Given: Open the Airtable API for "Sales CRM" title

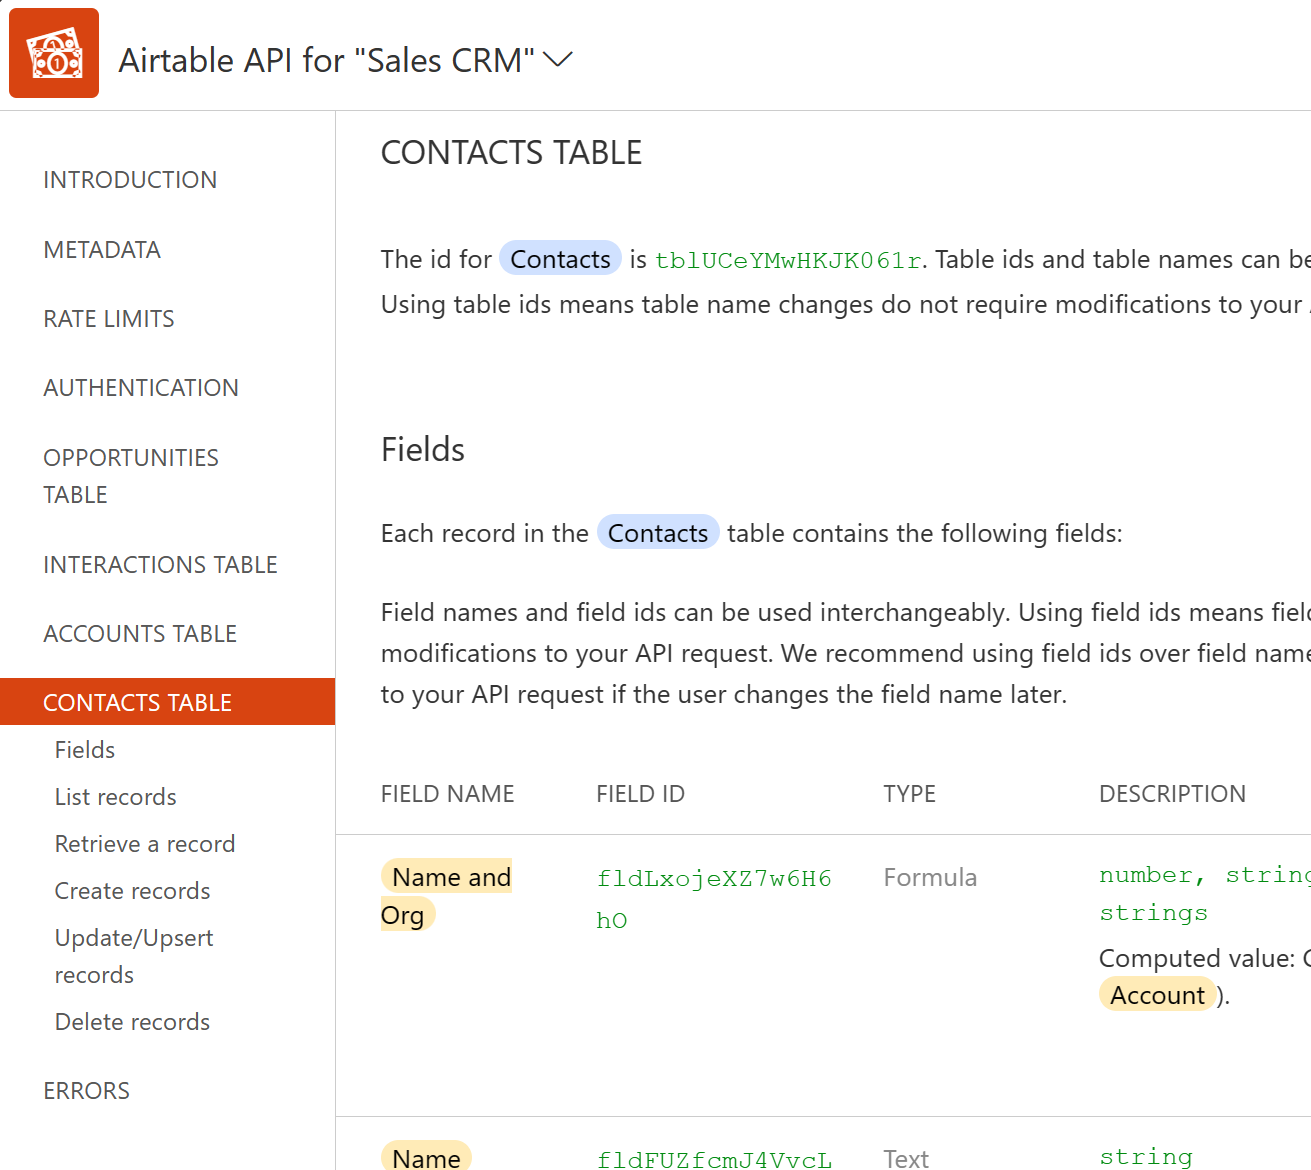Looking at the screenshot, I should tap(327, 60).
